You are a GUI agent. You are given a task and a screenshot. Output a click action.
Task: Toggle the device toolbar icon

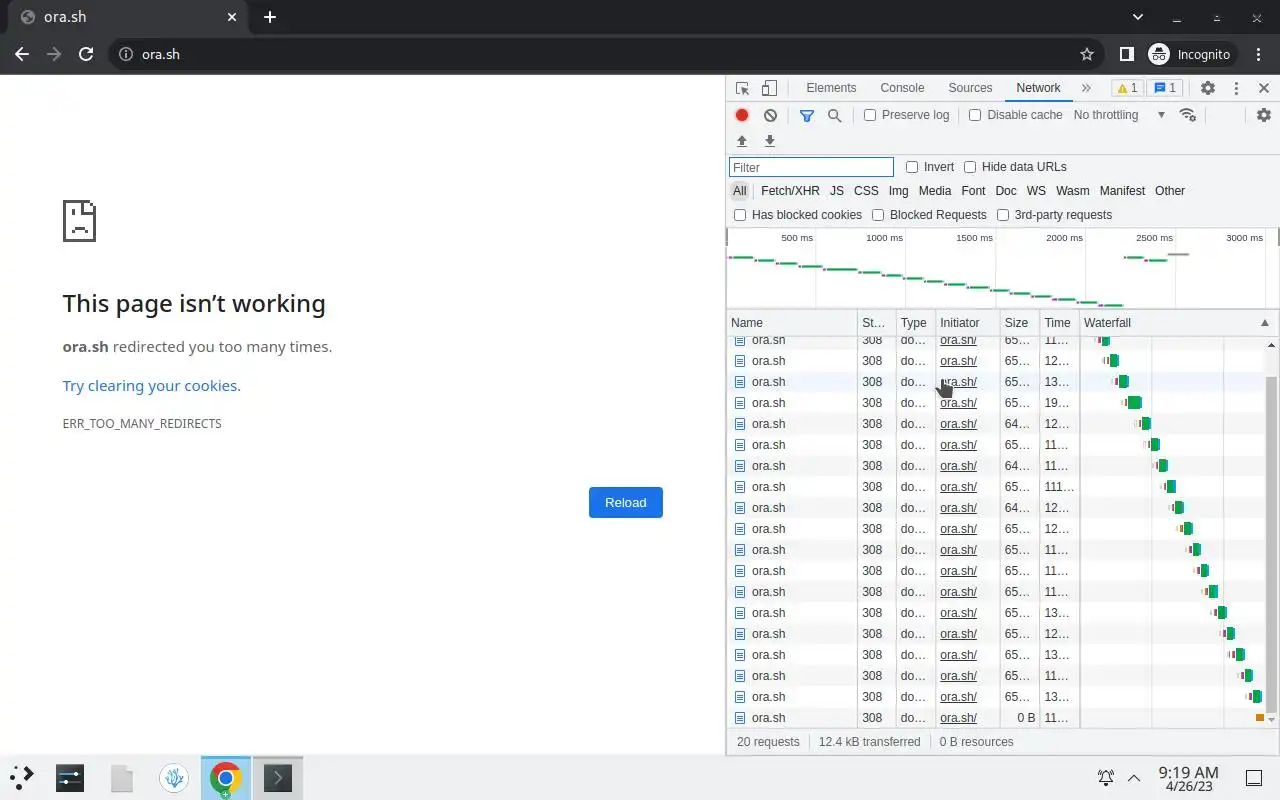(x=769, y=88)
